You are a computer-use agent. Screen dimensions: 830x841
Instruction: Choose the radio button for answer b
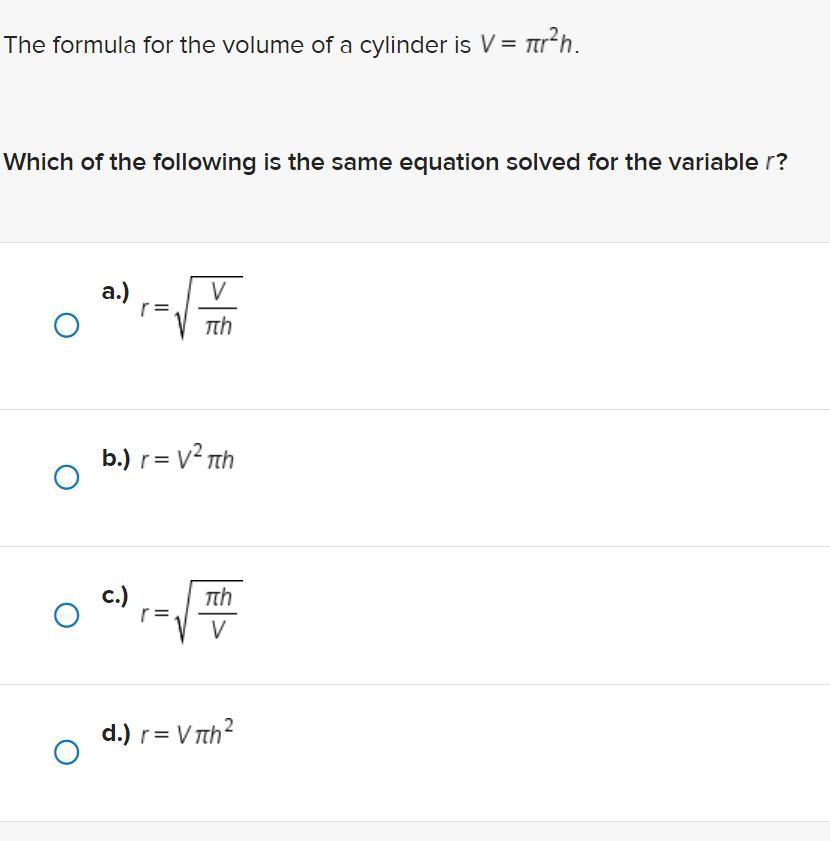point(66,477)
